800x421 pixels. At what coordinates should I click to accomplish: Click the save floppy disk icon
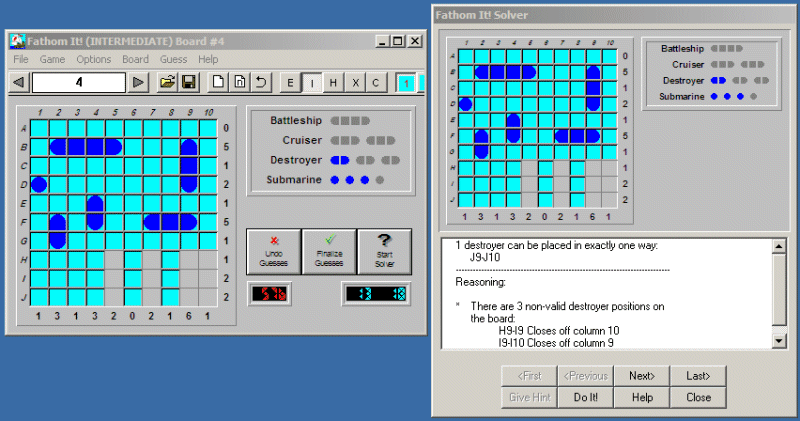tap(187, 82)
